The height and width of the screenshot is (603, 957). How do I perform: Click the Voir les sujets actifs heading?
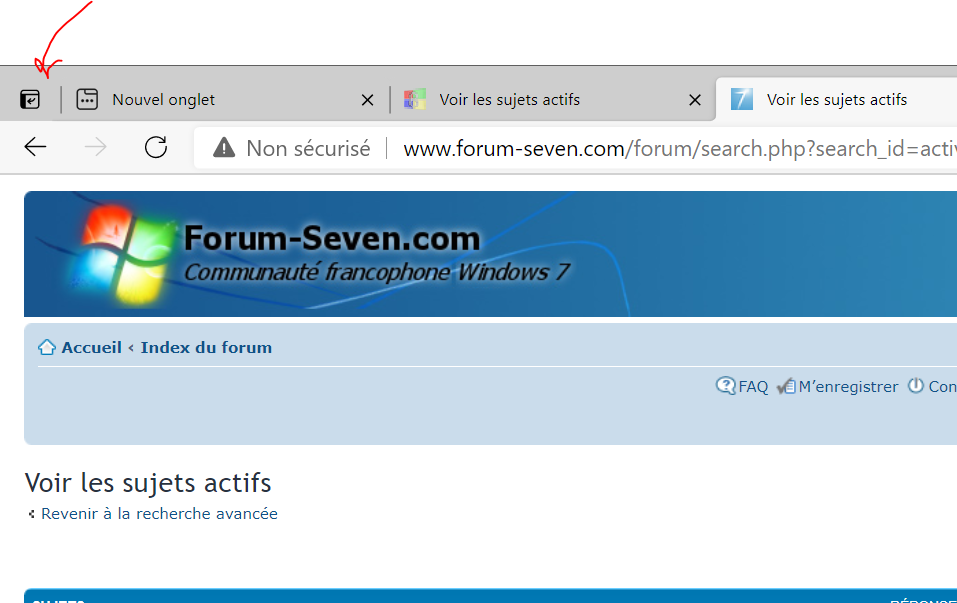[x=148, y=483]
